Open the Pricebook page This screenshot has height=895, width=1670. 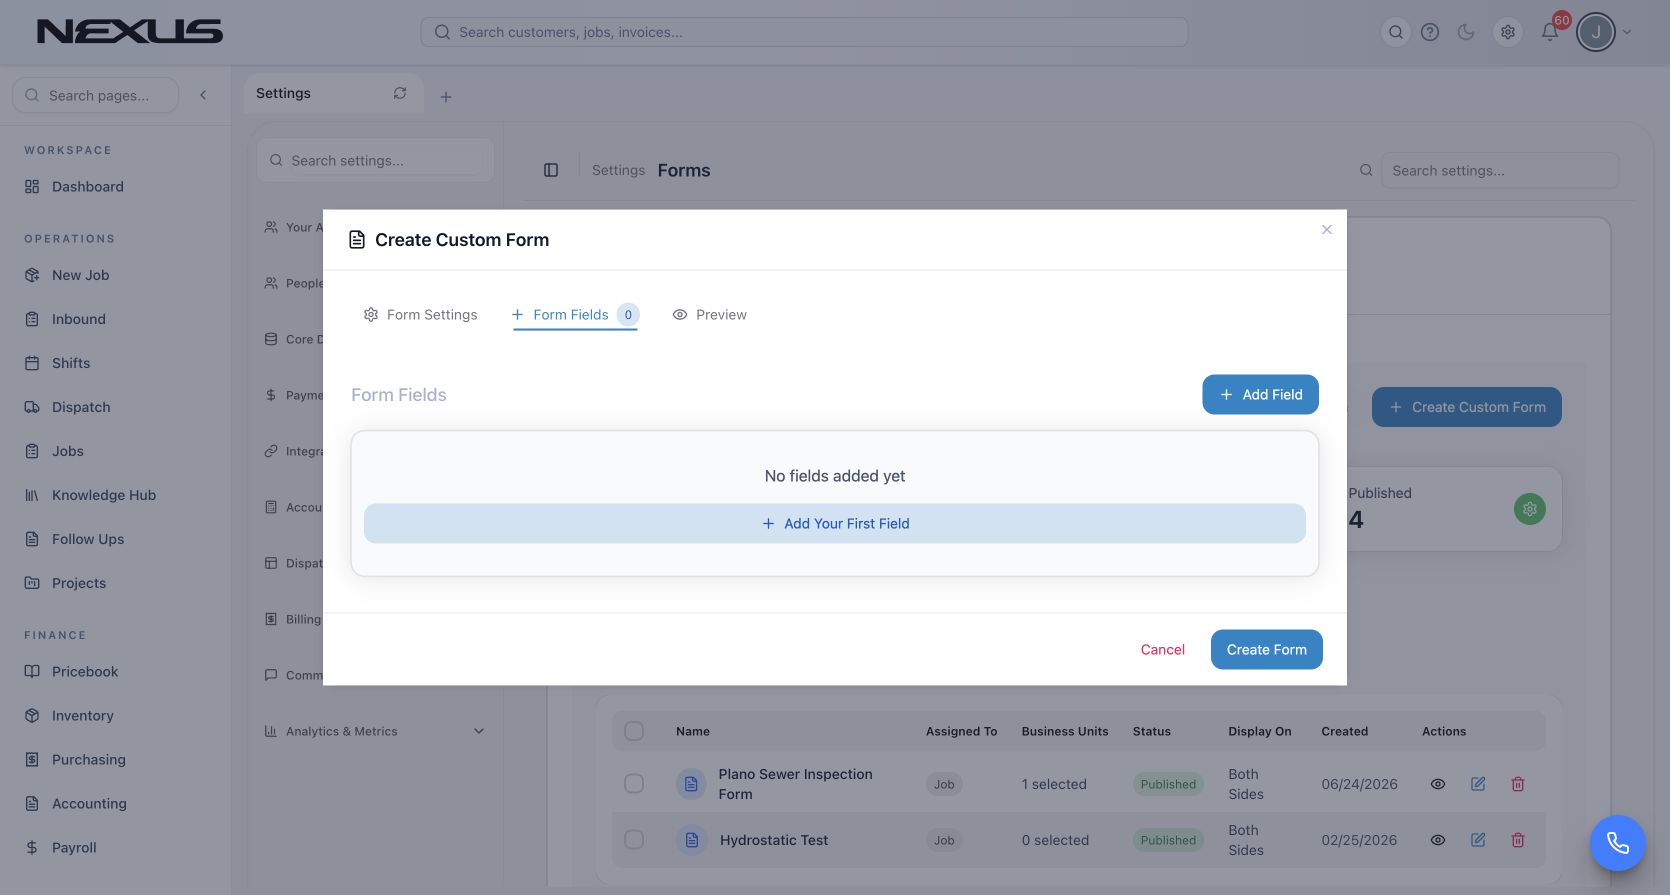click(x=85, y=672)
